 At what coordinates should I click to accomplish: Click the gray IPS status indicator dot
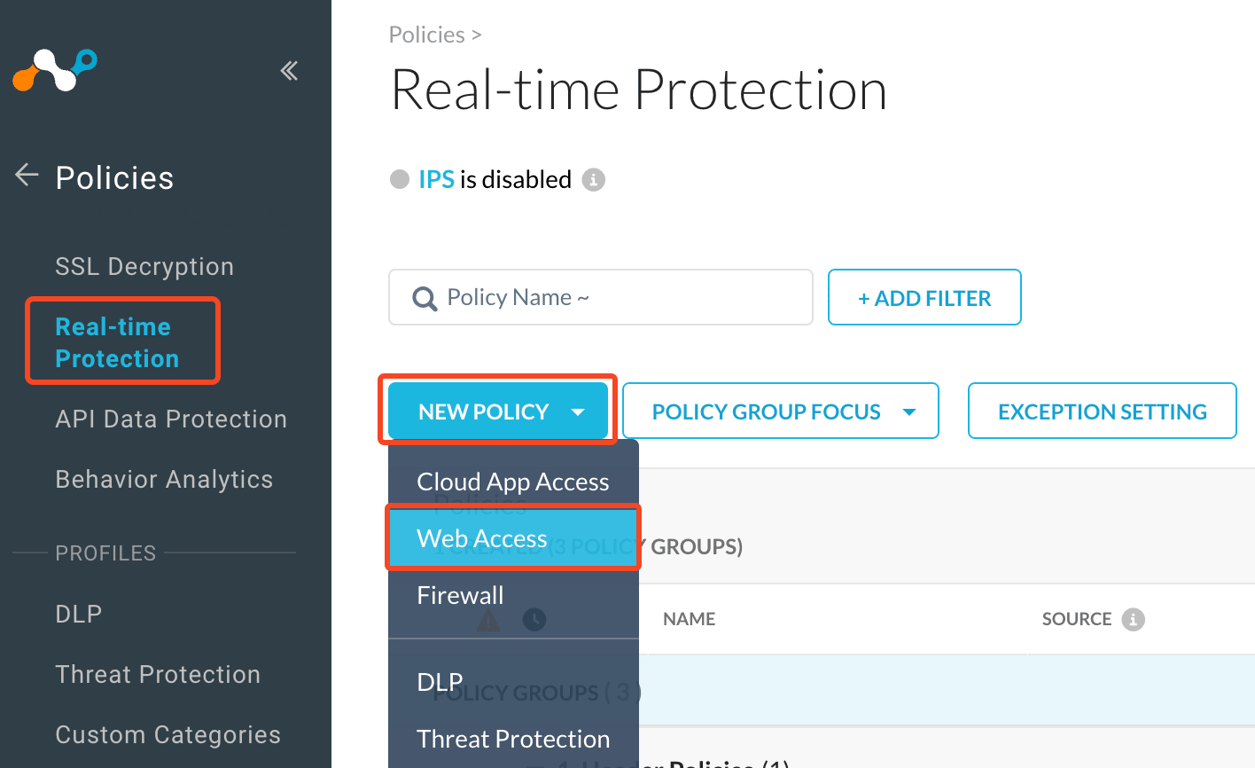pos(400,180)
